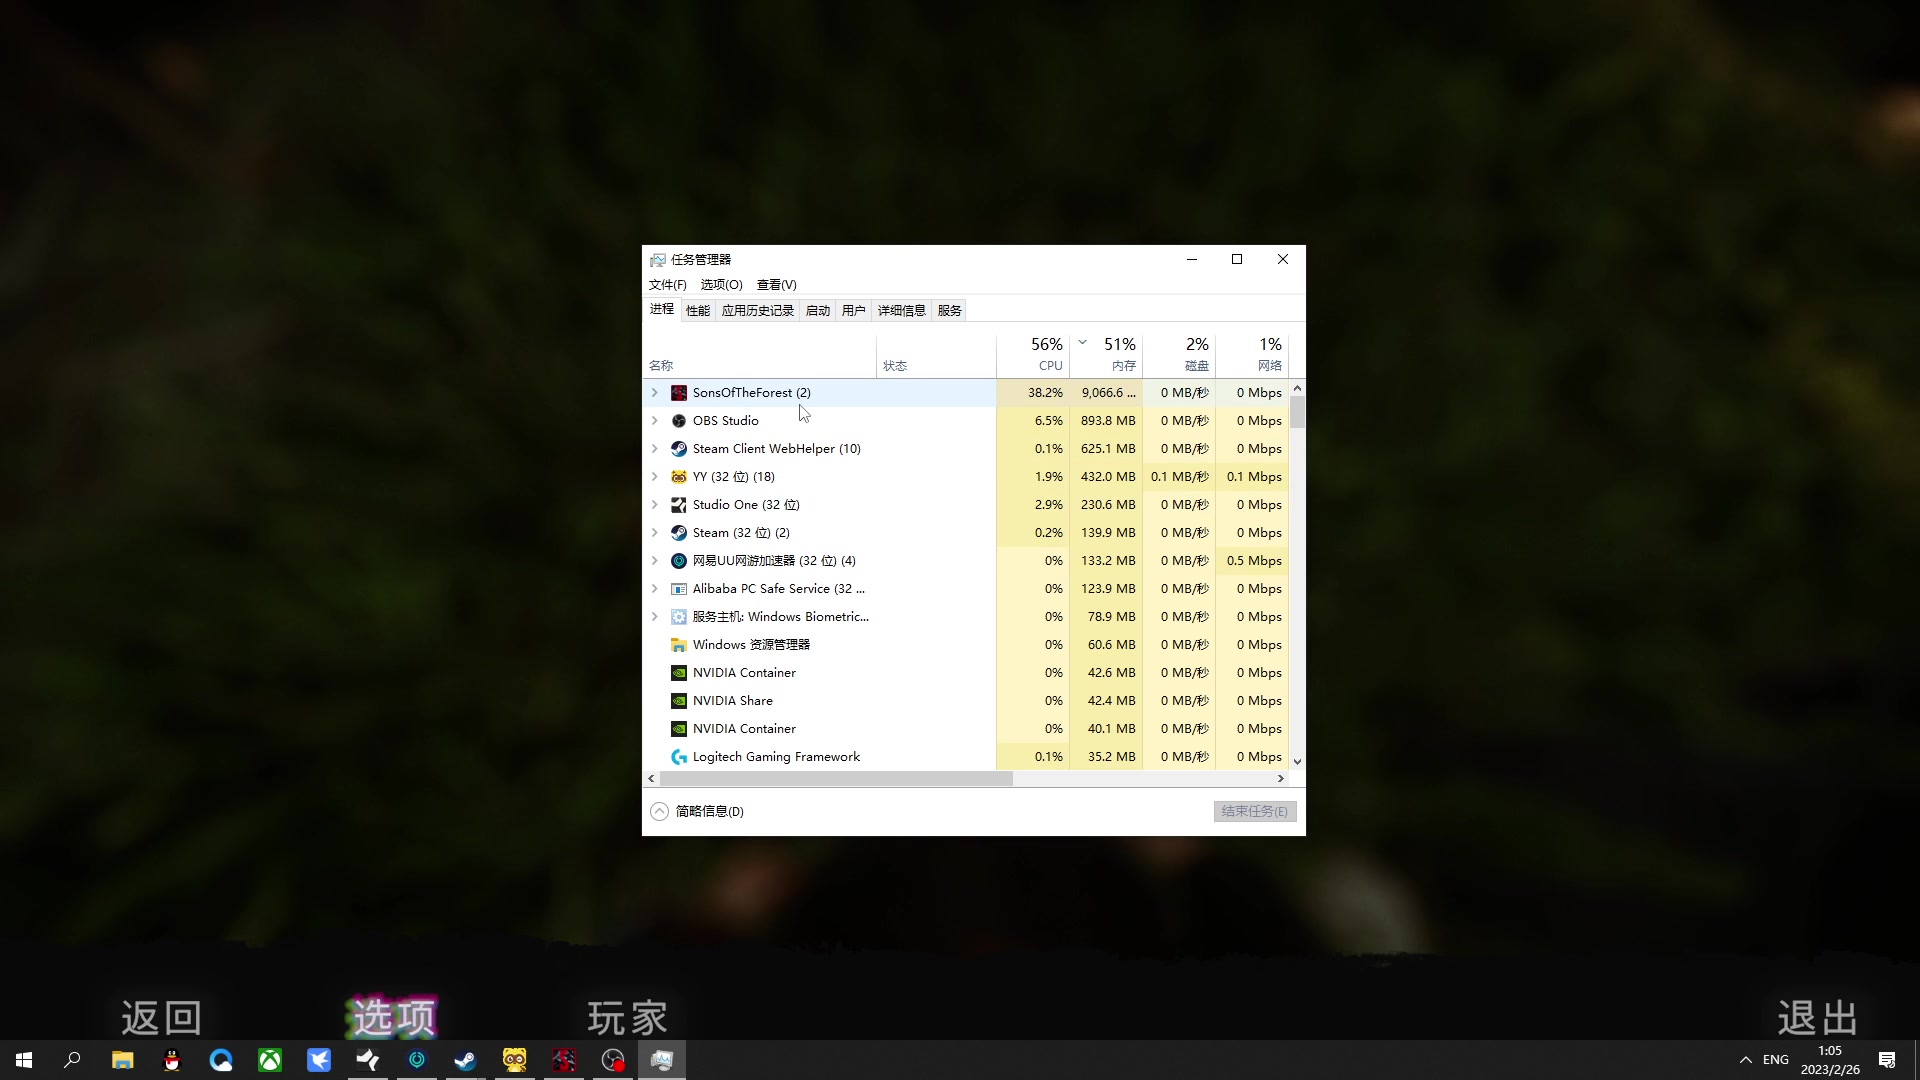Screen dimensions: 1920x1080
Task: Switch to the 用户 tab
Action: 853,311
